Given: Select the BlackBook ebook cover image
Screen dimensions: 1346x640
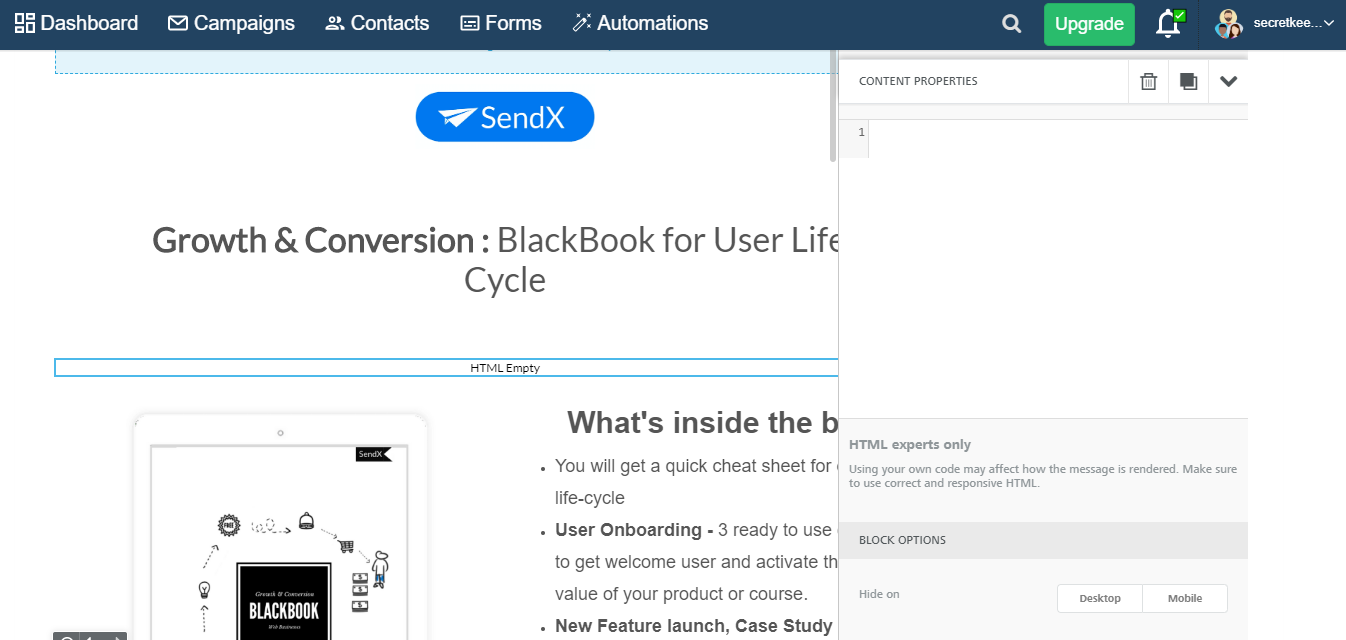Looking at the screenshot, I should click(280, 527).
